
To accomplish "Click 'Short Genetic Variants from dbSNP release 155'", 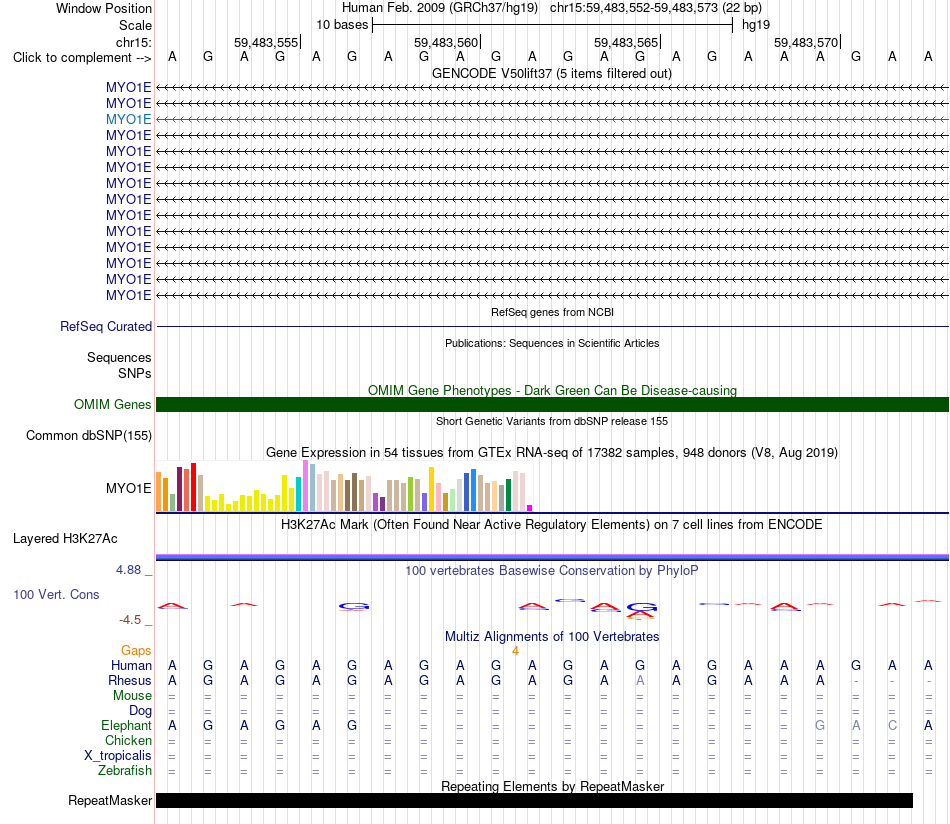I will coord(552,421).
